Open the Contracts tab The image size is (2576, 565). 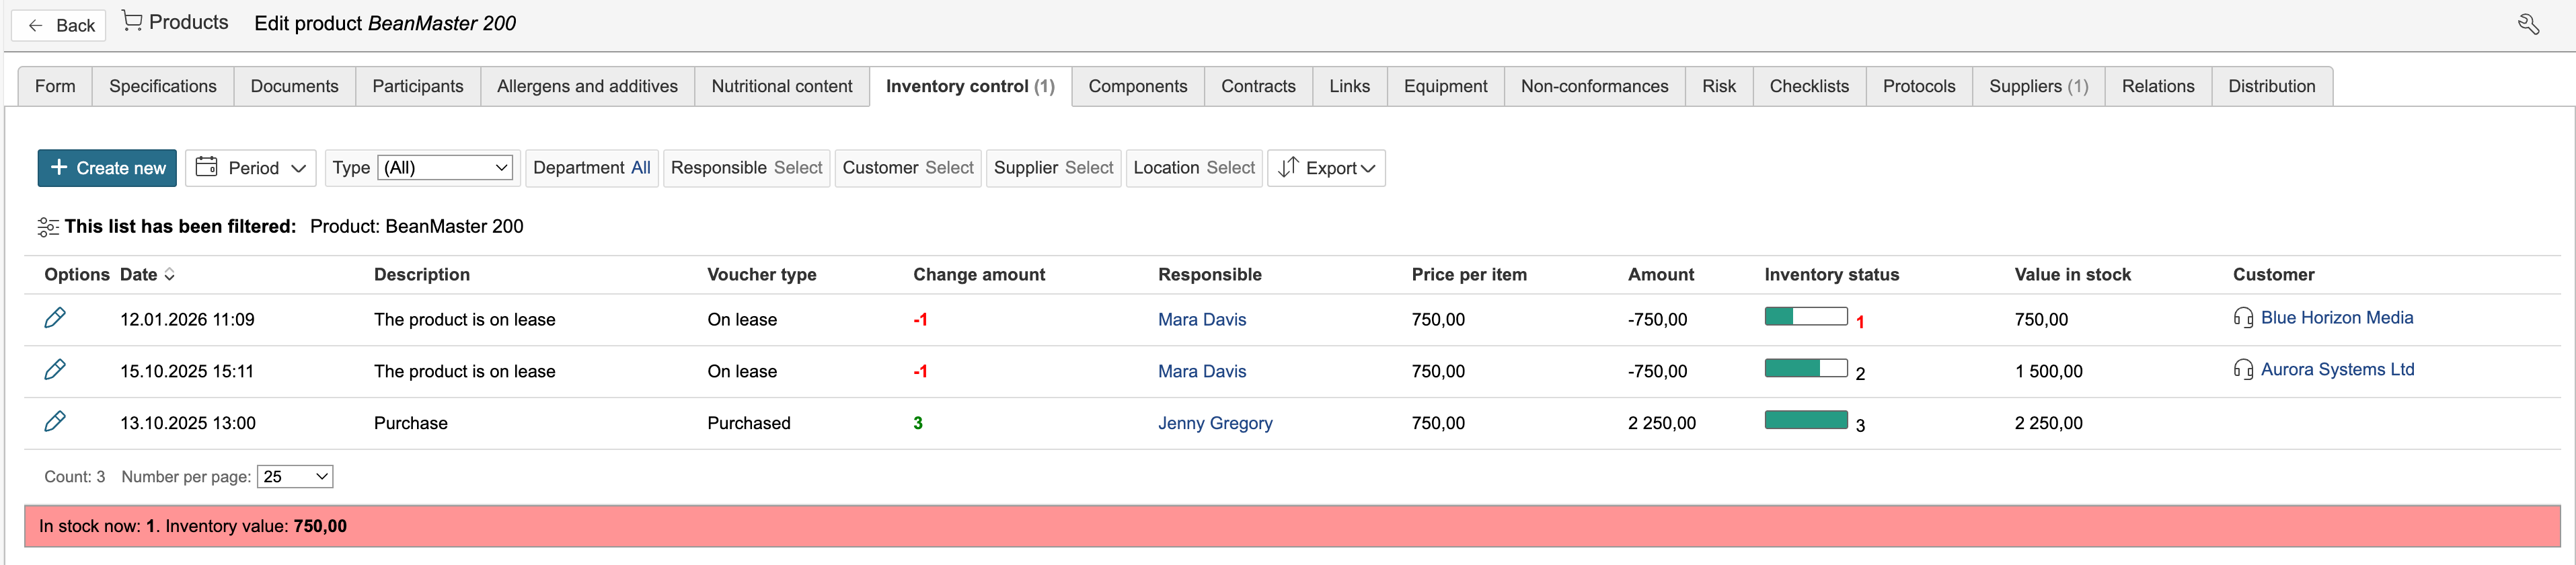coord(1258,86)
